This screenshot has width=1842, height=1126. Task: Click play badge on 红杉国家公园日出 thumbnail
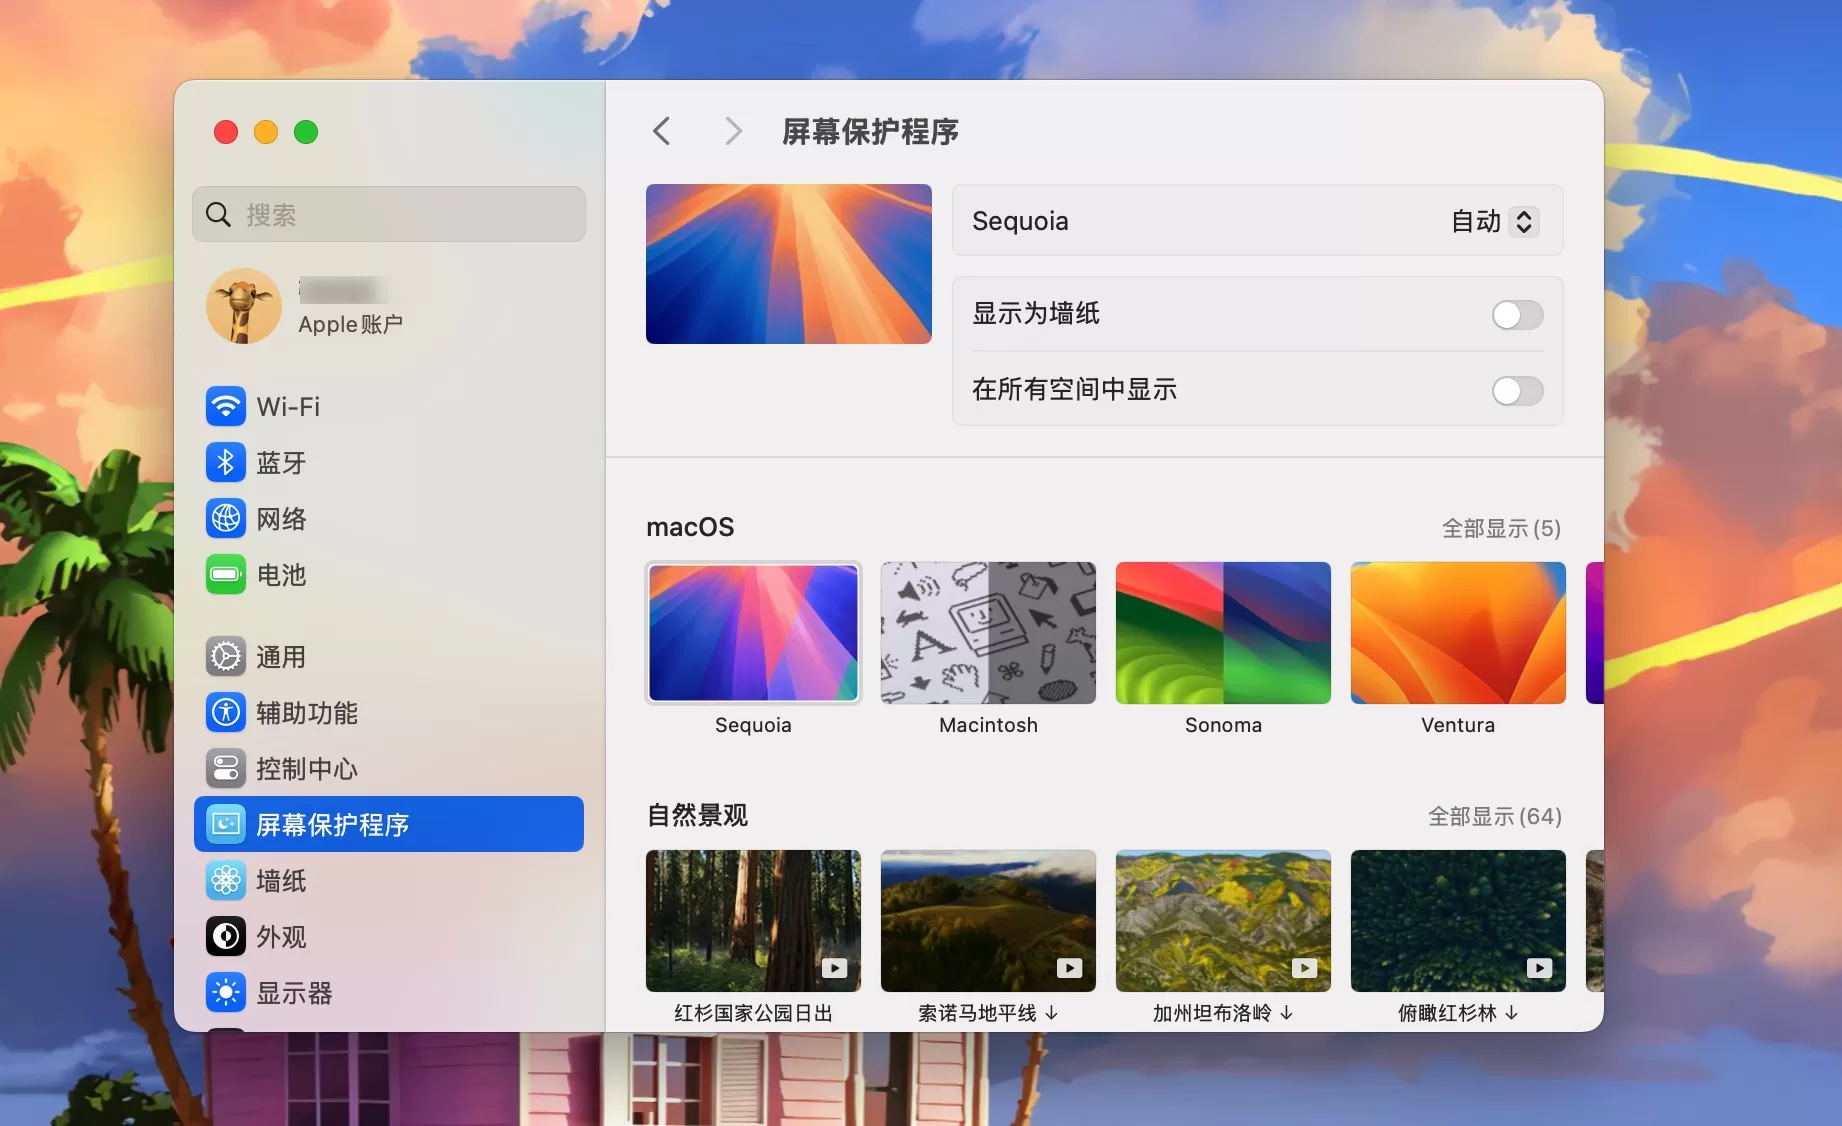pos(835,968)
